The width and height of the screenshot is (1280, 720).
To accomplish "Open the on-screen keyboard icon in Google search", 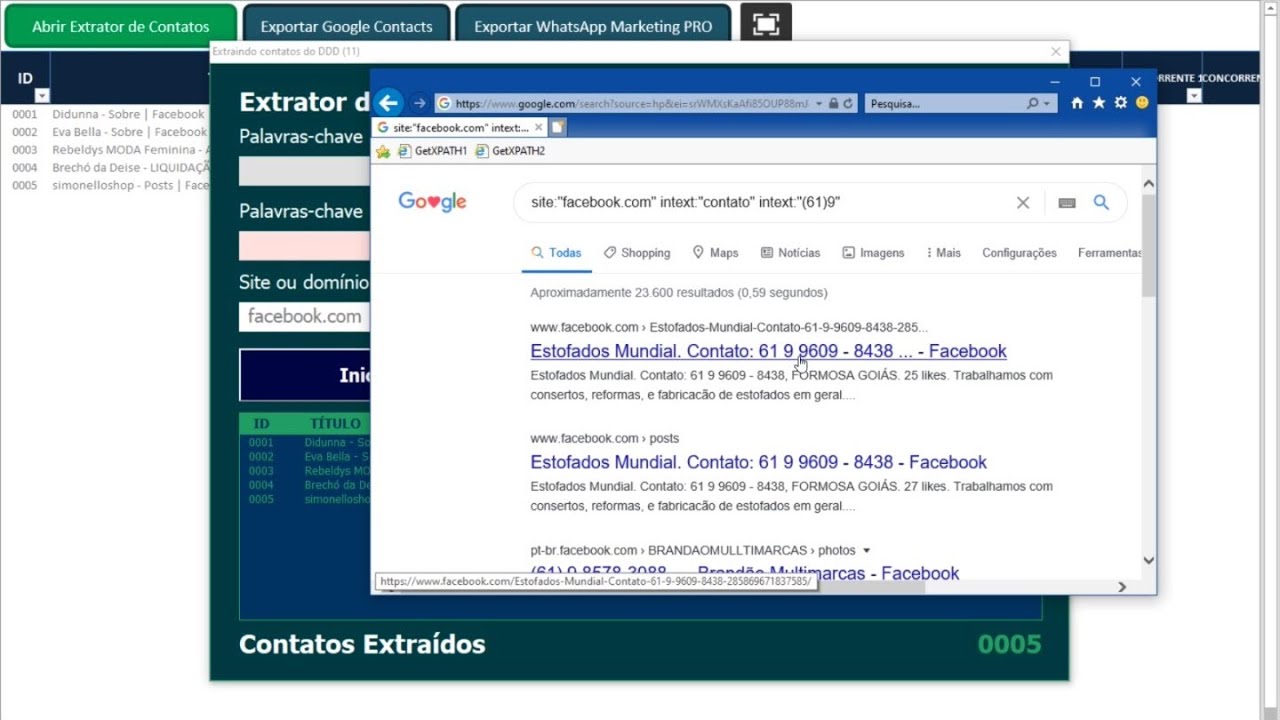I will [x=1067, y=203].
